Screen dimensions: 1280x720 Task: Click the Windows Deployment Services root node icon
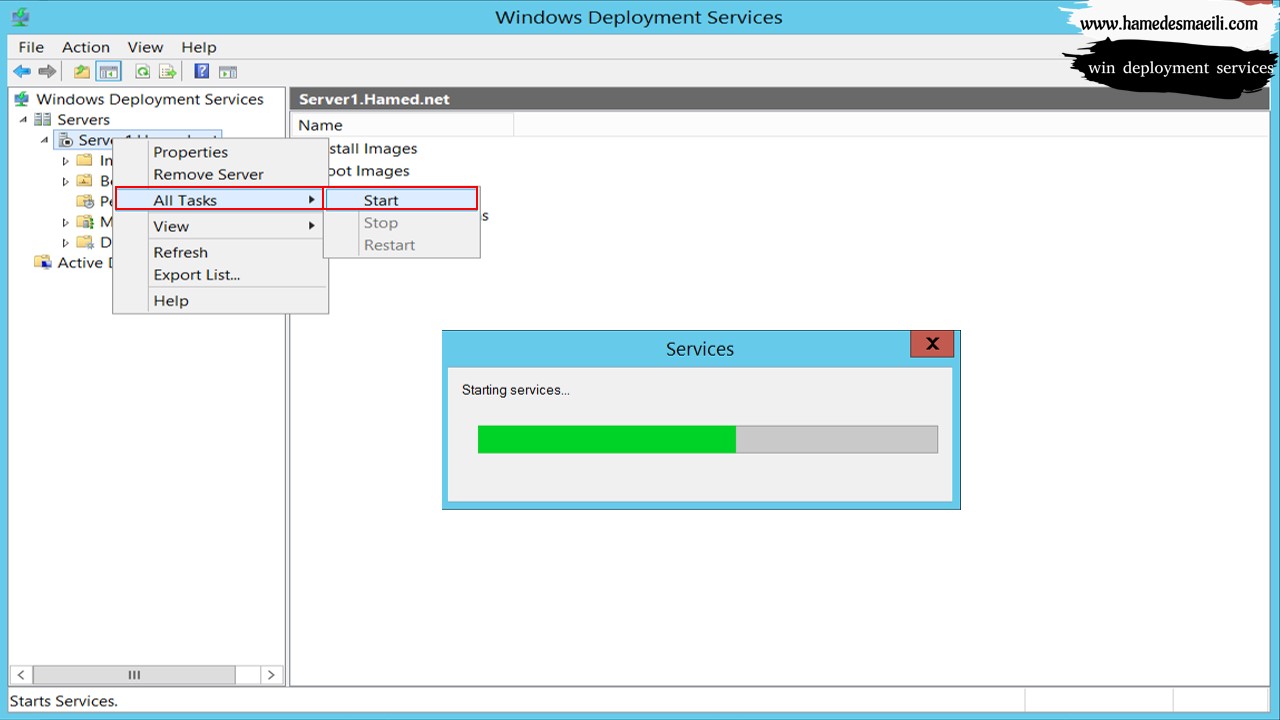(x=22, y=99)
